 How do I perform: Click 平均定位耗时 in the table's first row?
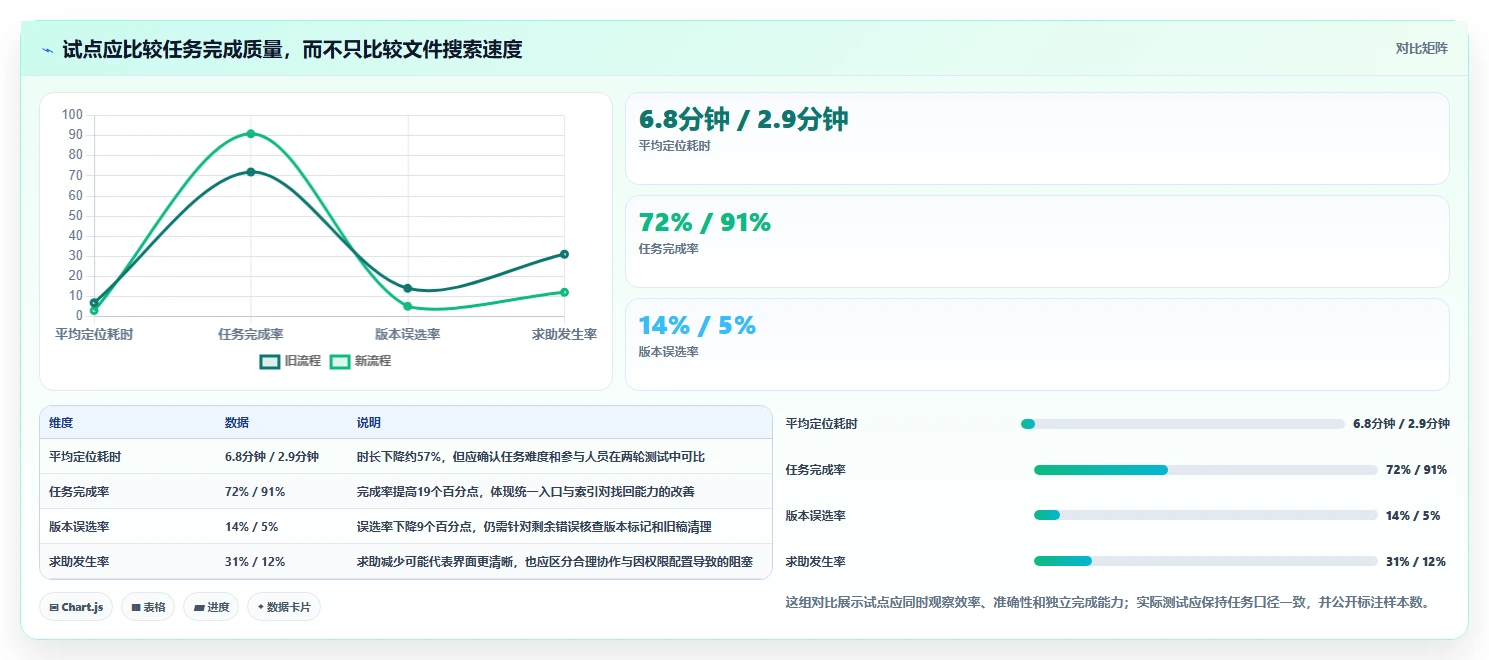click(x=85, y=457)
